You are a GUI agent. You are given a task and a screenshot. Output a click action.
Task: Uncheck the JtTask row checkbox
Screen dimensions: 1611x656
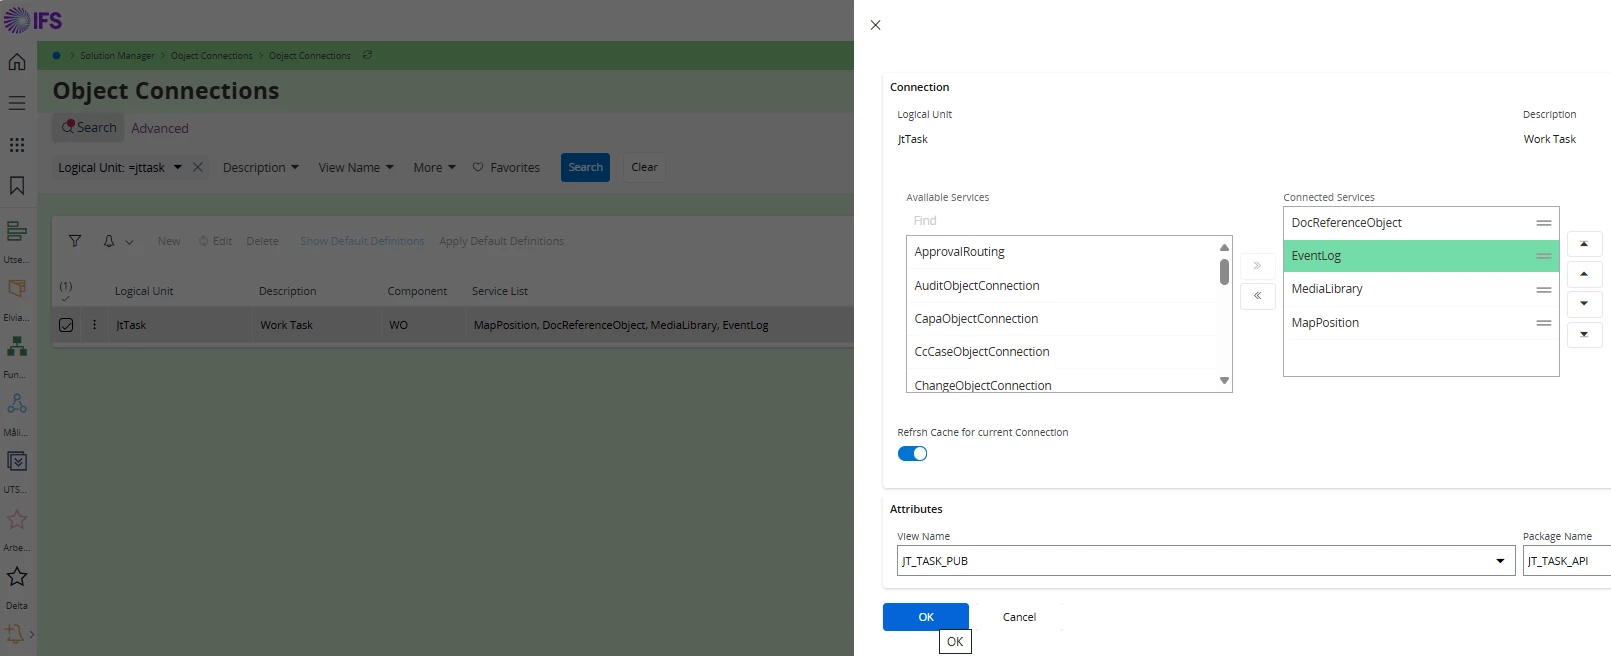tap(66, 325)
